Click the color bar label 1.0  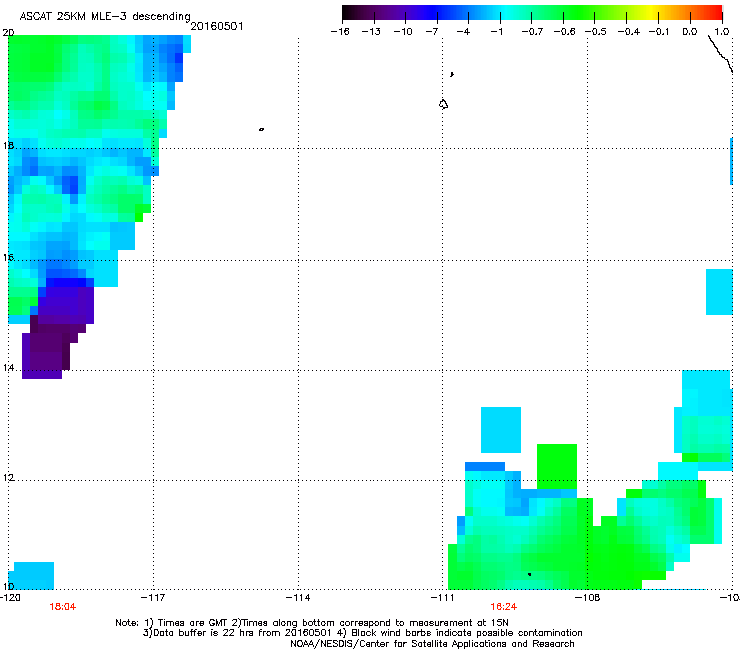pyautogui.click(x=722, y=32)
